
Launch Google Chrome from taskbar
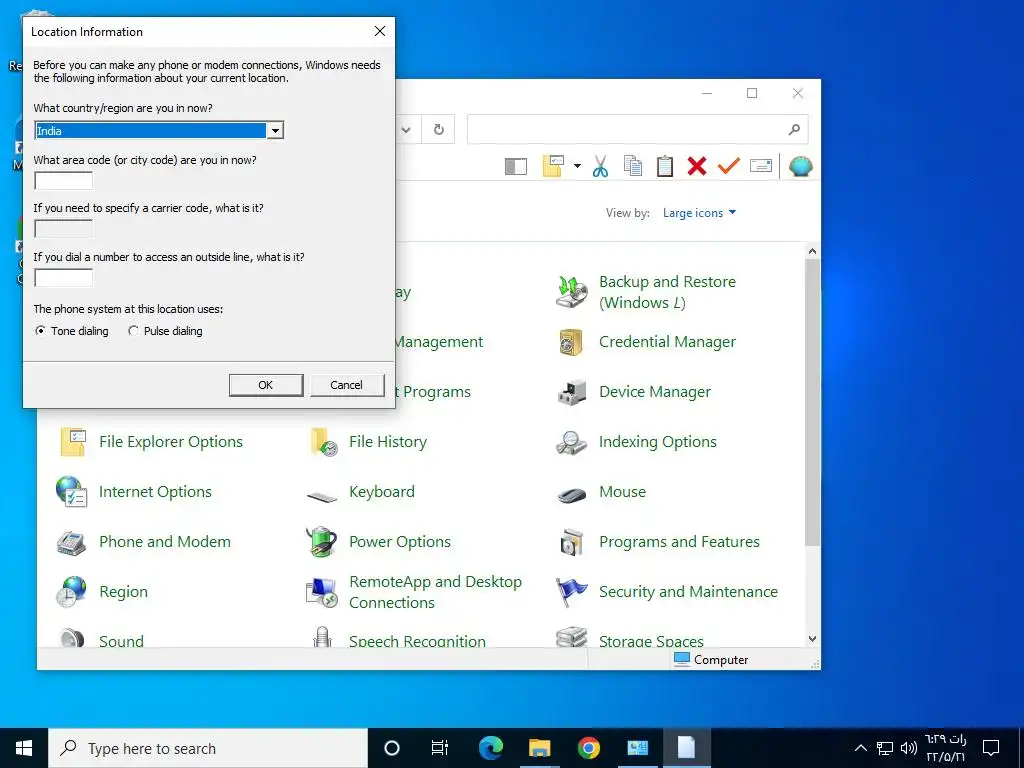(x=588, y=748)
